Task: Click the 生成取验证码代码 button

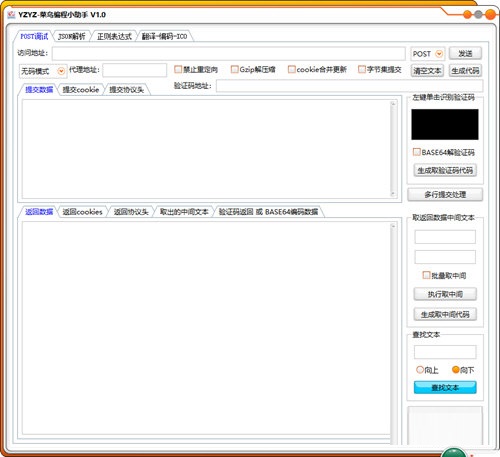Action: 445,170
